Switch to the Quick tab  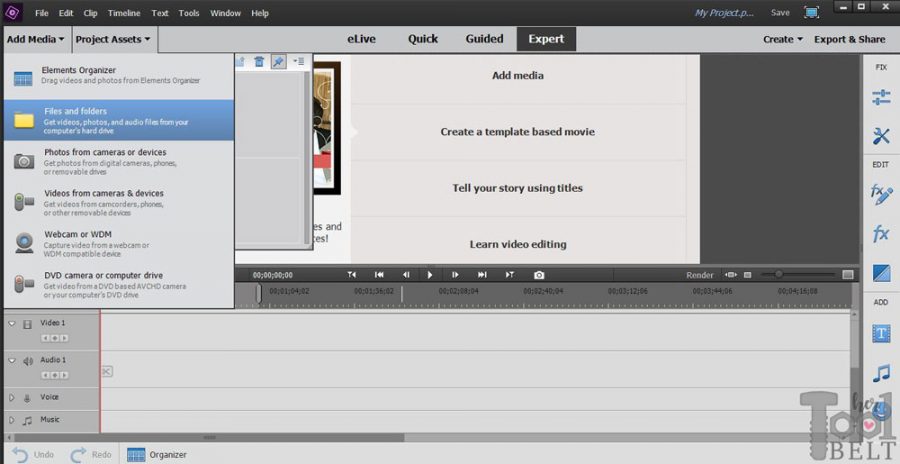coord(423,39)
